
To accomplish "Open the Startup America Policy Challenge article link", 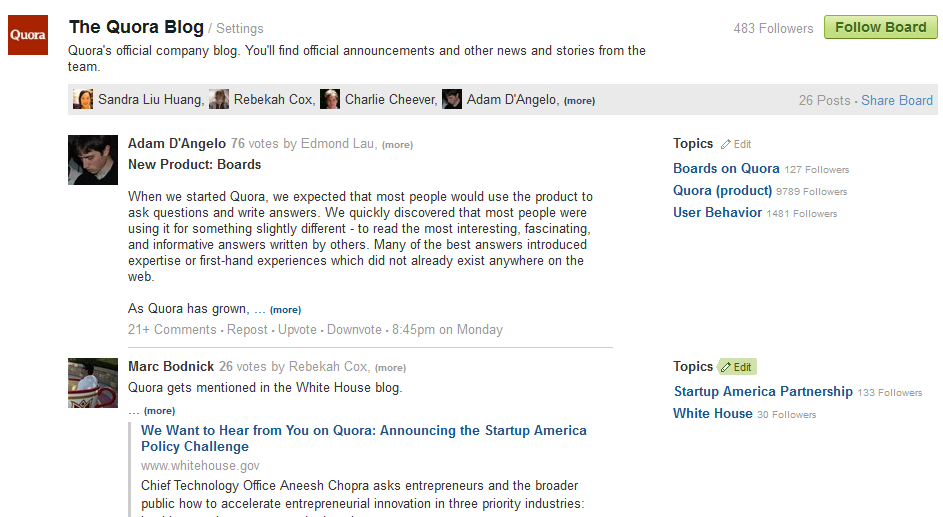I will [x=364, y=438].
